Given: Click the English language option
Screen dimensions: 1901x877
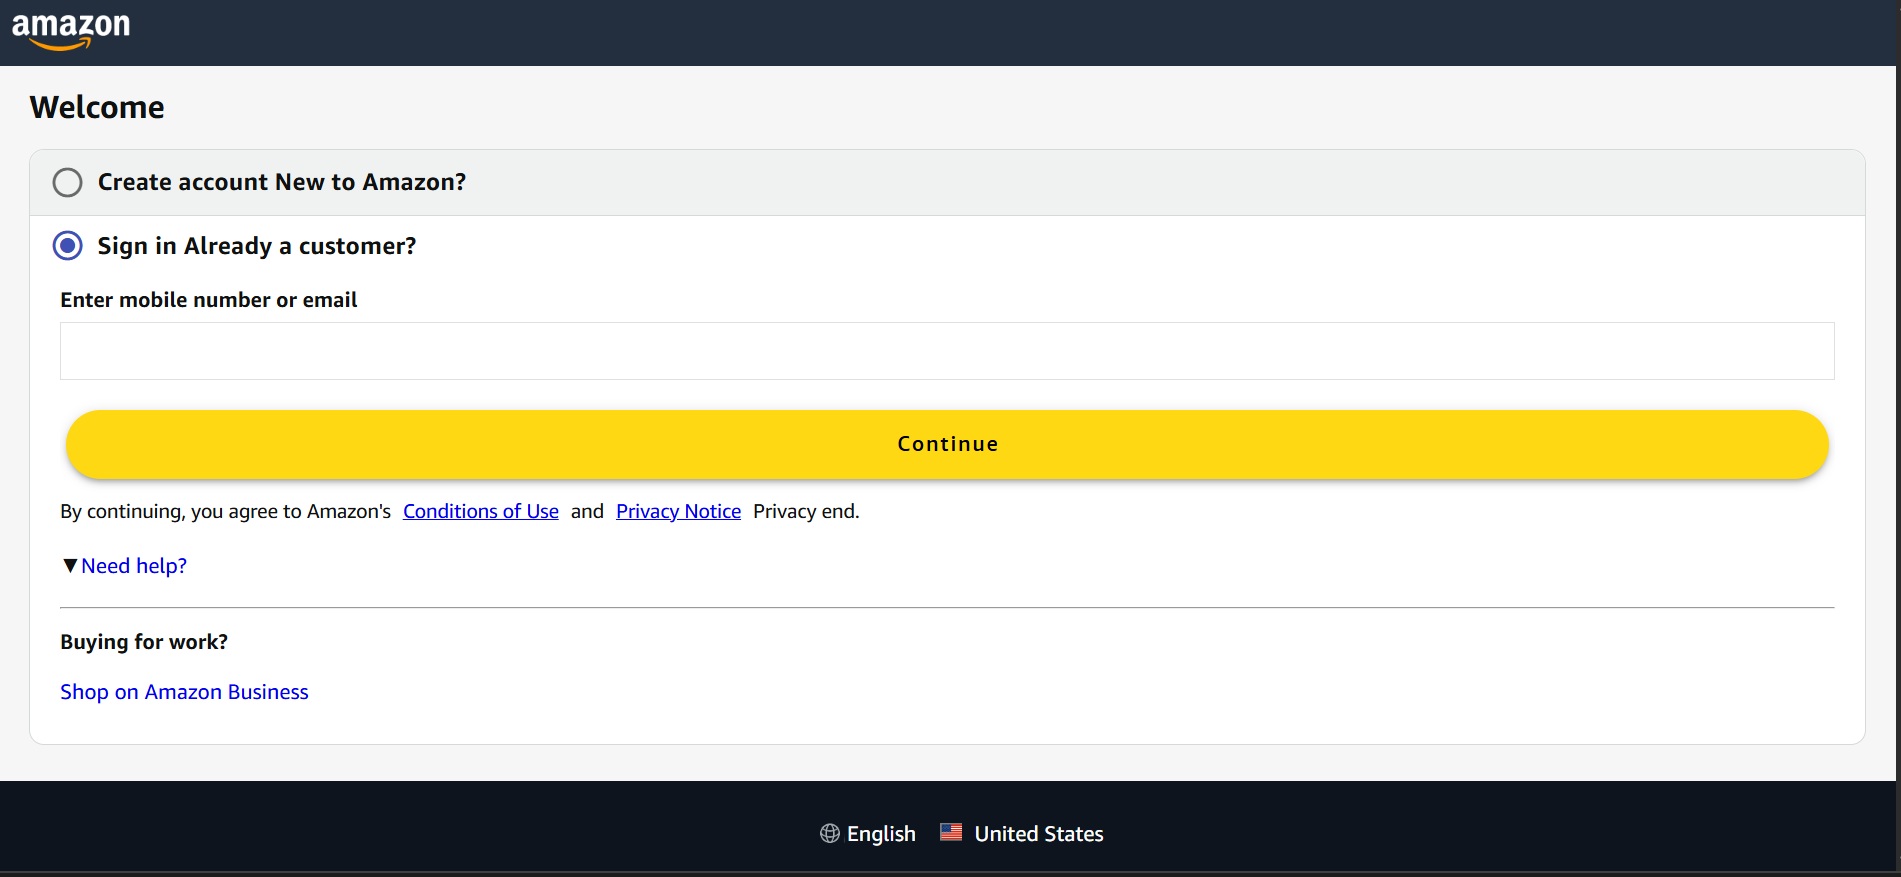Looking at the screenshot, I should coord(880,834).
